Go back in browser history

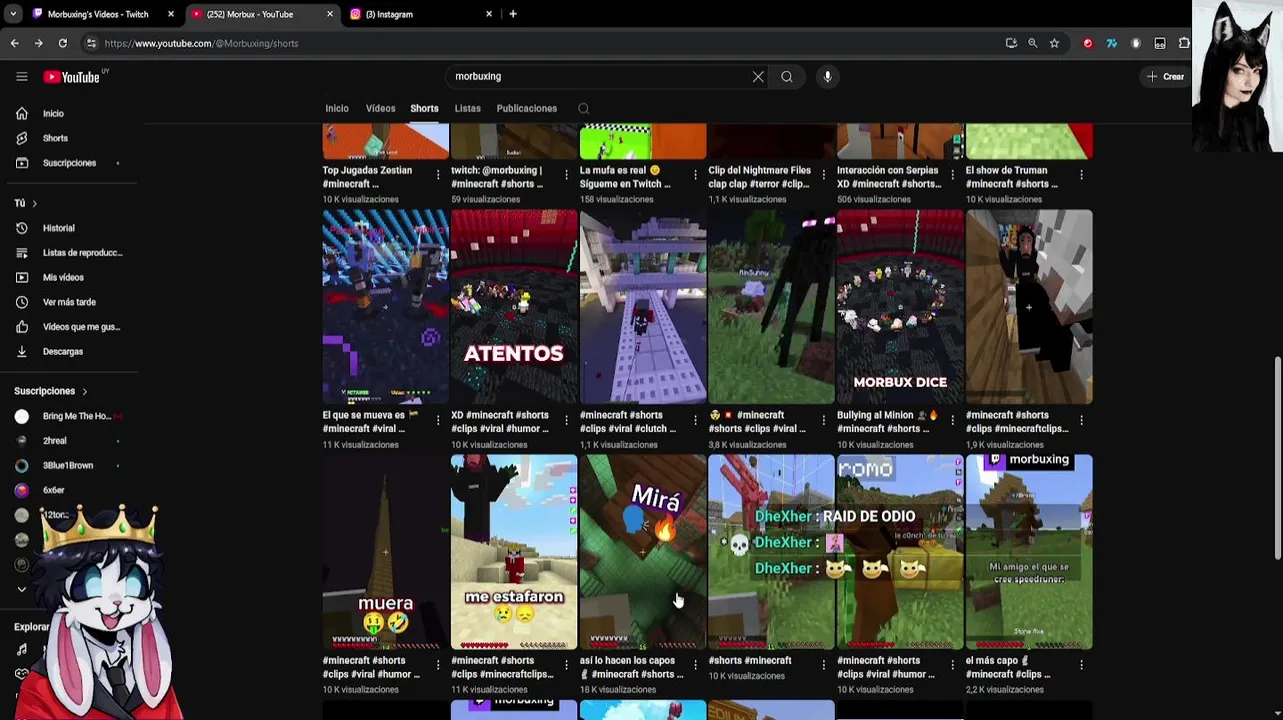point(14,43)
